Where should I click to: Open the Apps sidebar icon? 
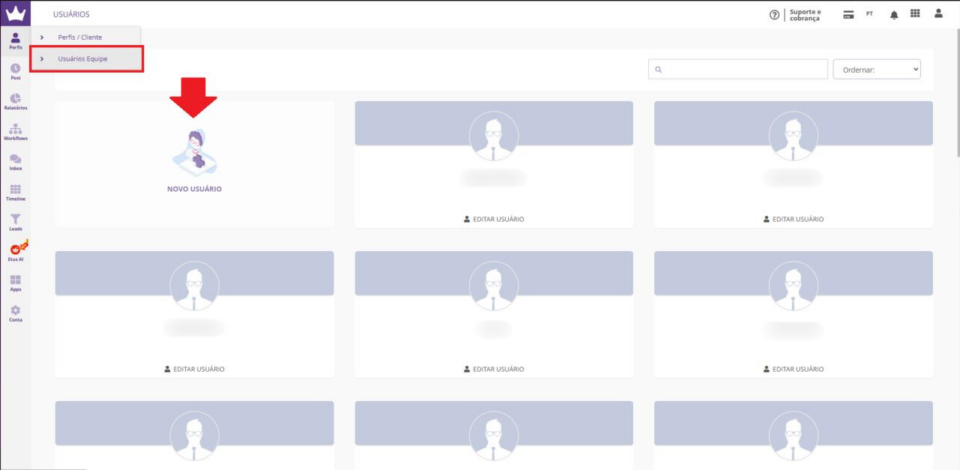tap(15, 283)
